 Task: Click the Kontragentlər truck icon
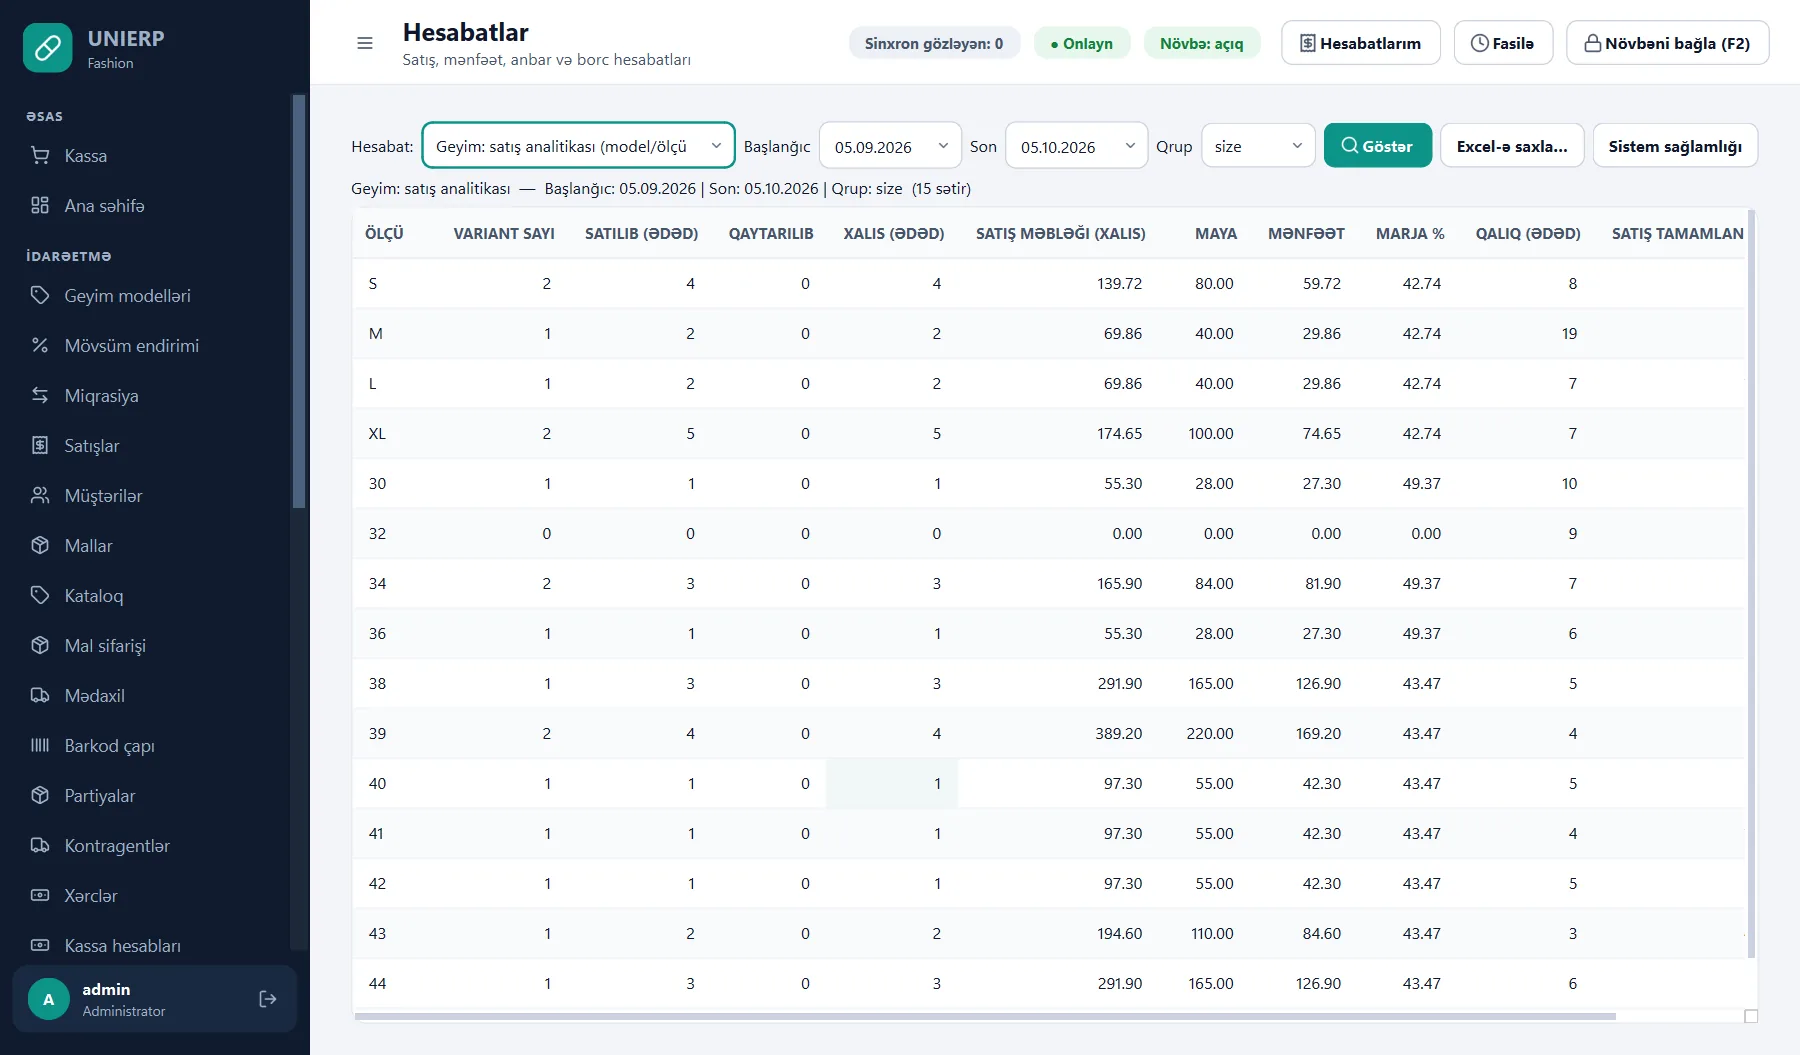pos(40,845)
